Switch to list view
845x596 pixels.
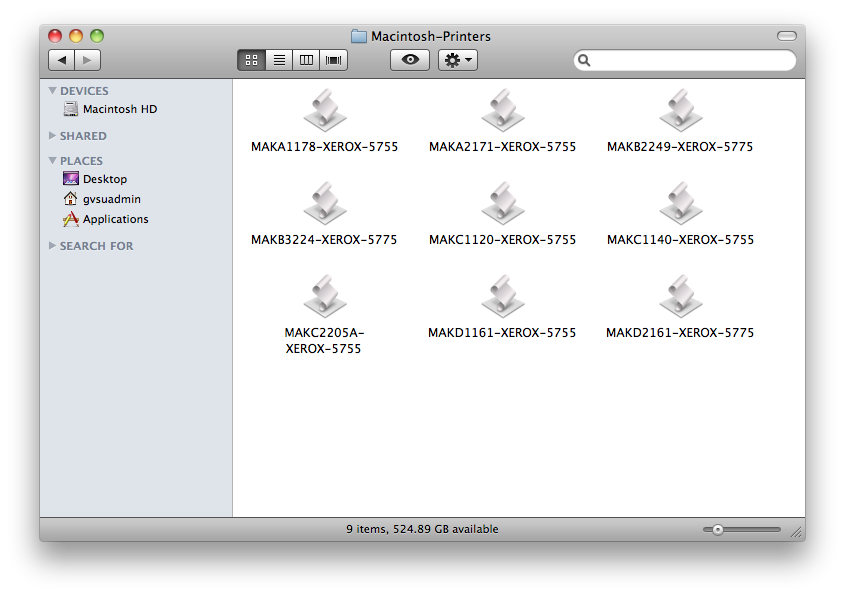pyautogui.click(x=278, y=59)
